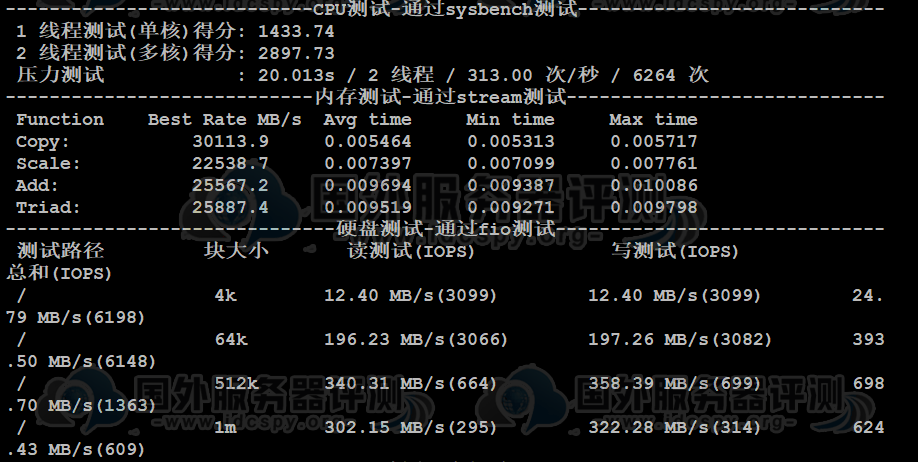Viewport: 918px width, 462px height.
Task: Click Copy max time 0.005717
Action: tap(653, 141)
